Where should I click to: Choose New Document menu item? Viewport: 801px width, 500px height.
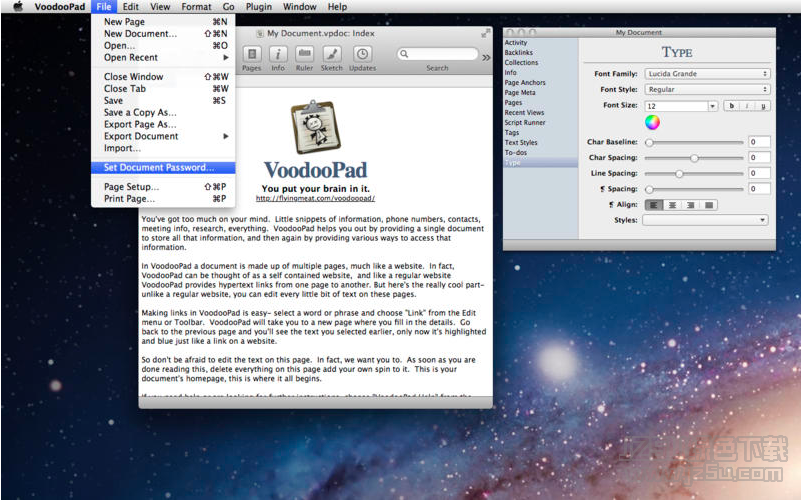click(163, 34)
